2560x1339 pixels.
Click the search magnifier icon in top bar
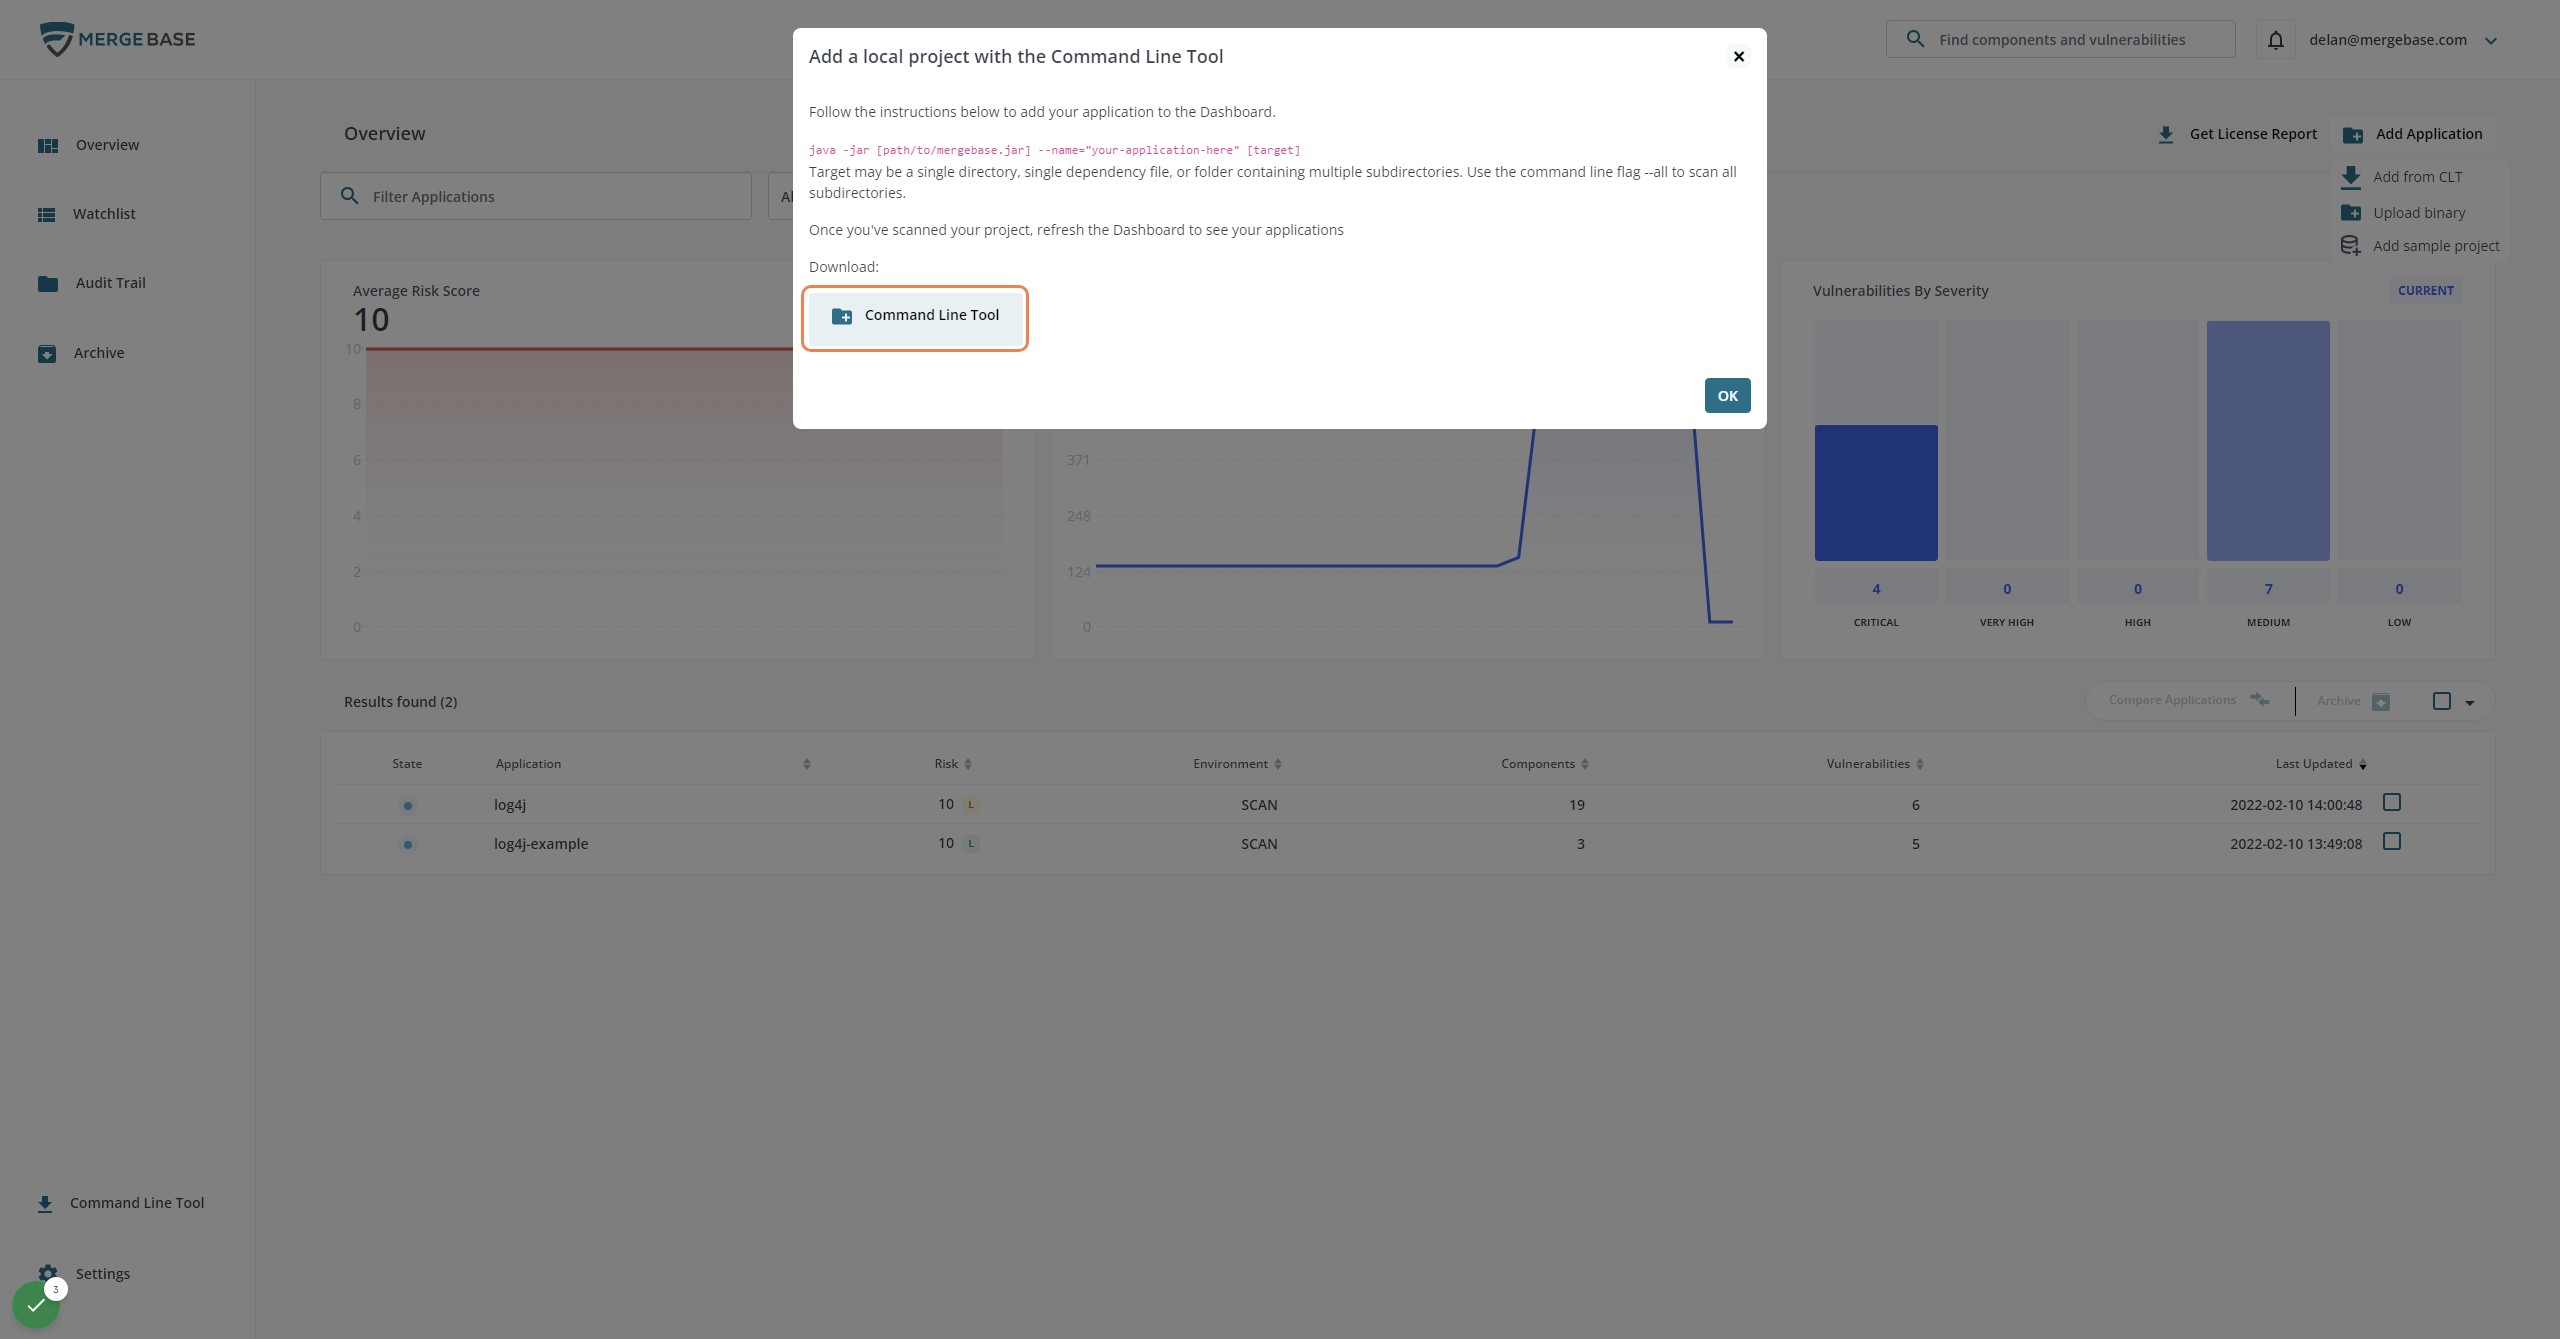[1914, 39]
